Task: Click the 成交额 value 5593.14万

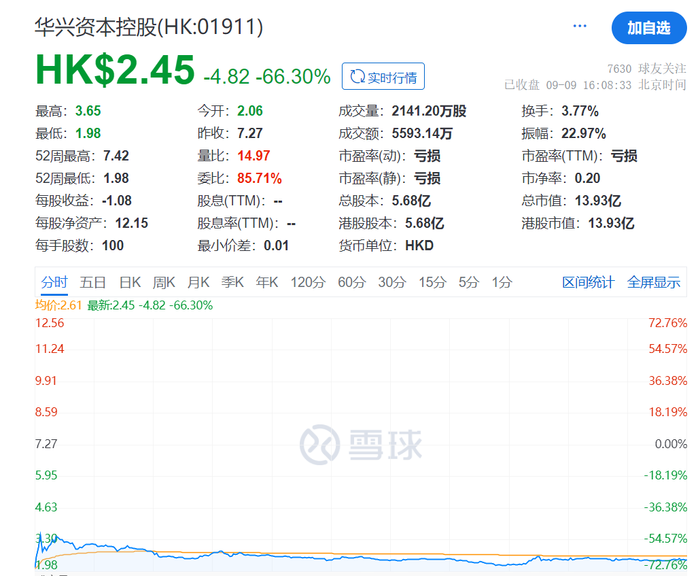Action: (x=422, y=133)
